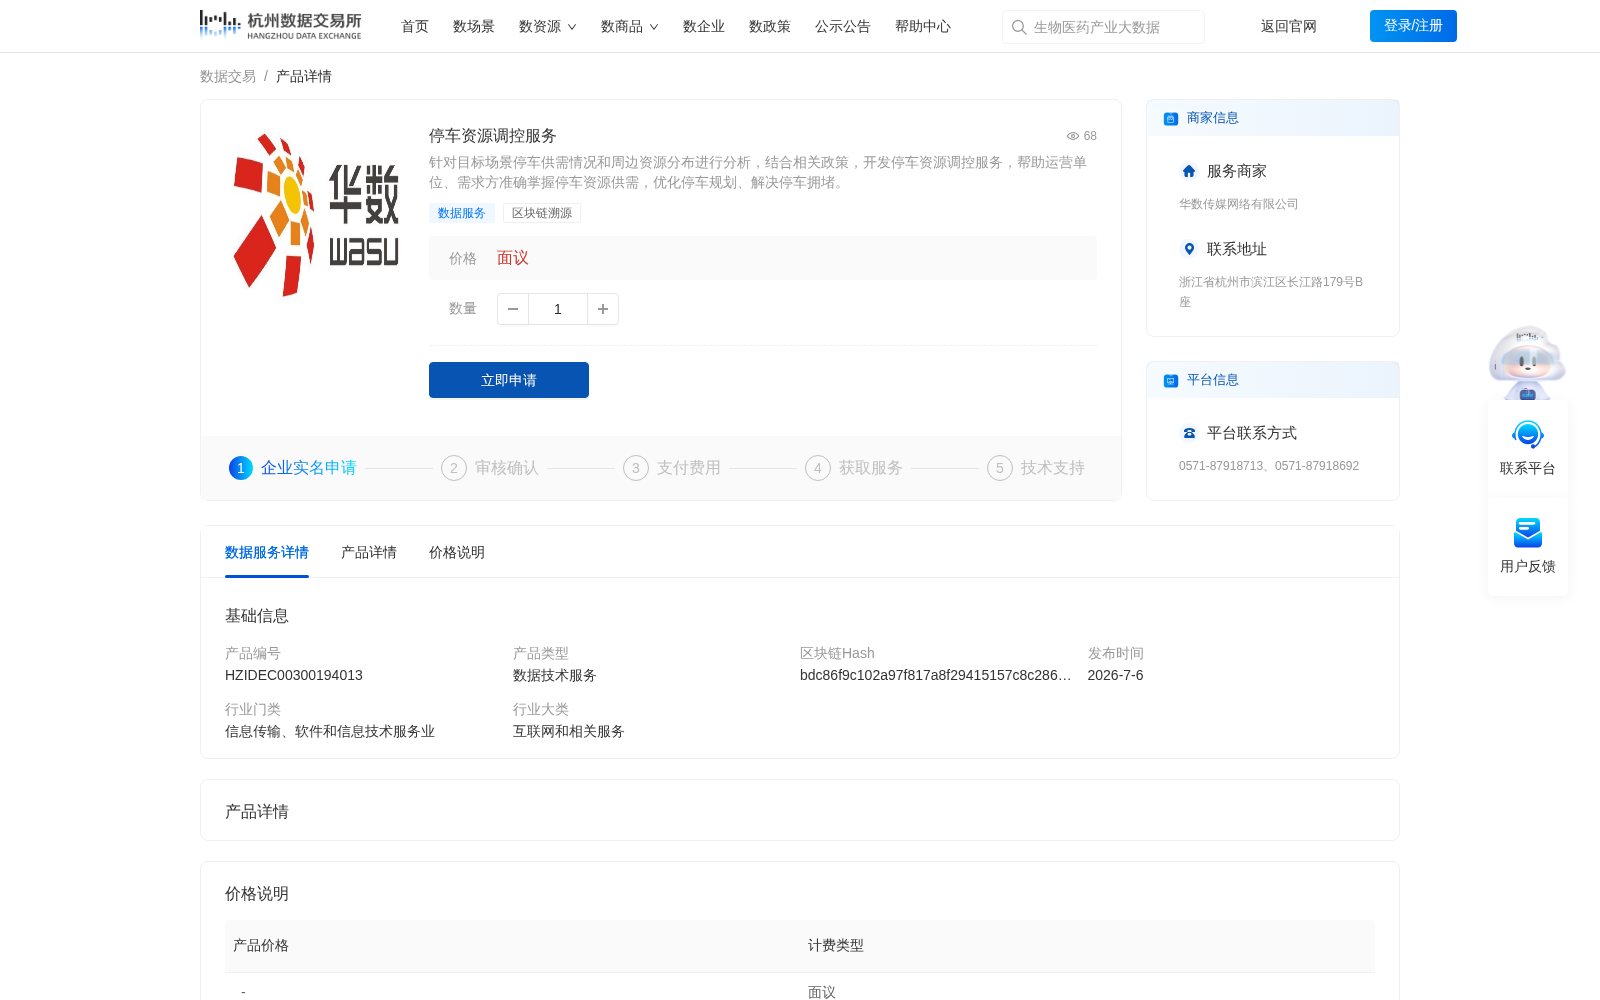Open the 数政策 nav item

tap(770, 27)
